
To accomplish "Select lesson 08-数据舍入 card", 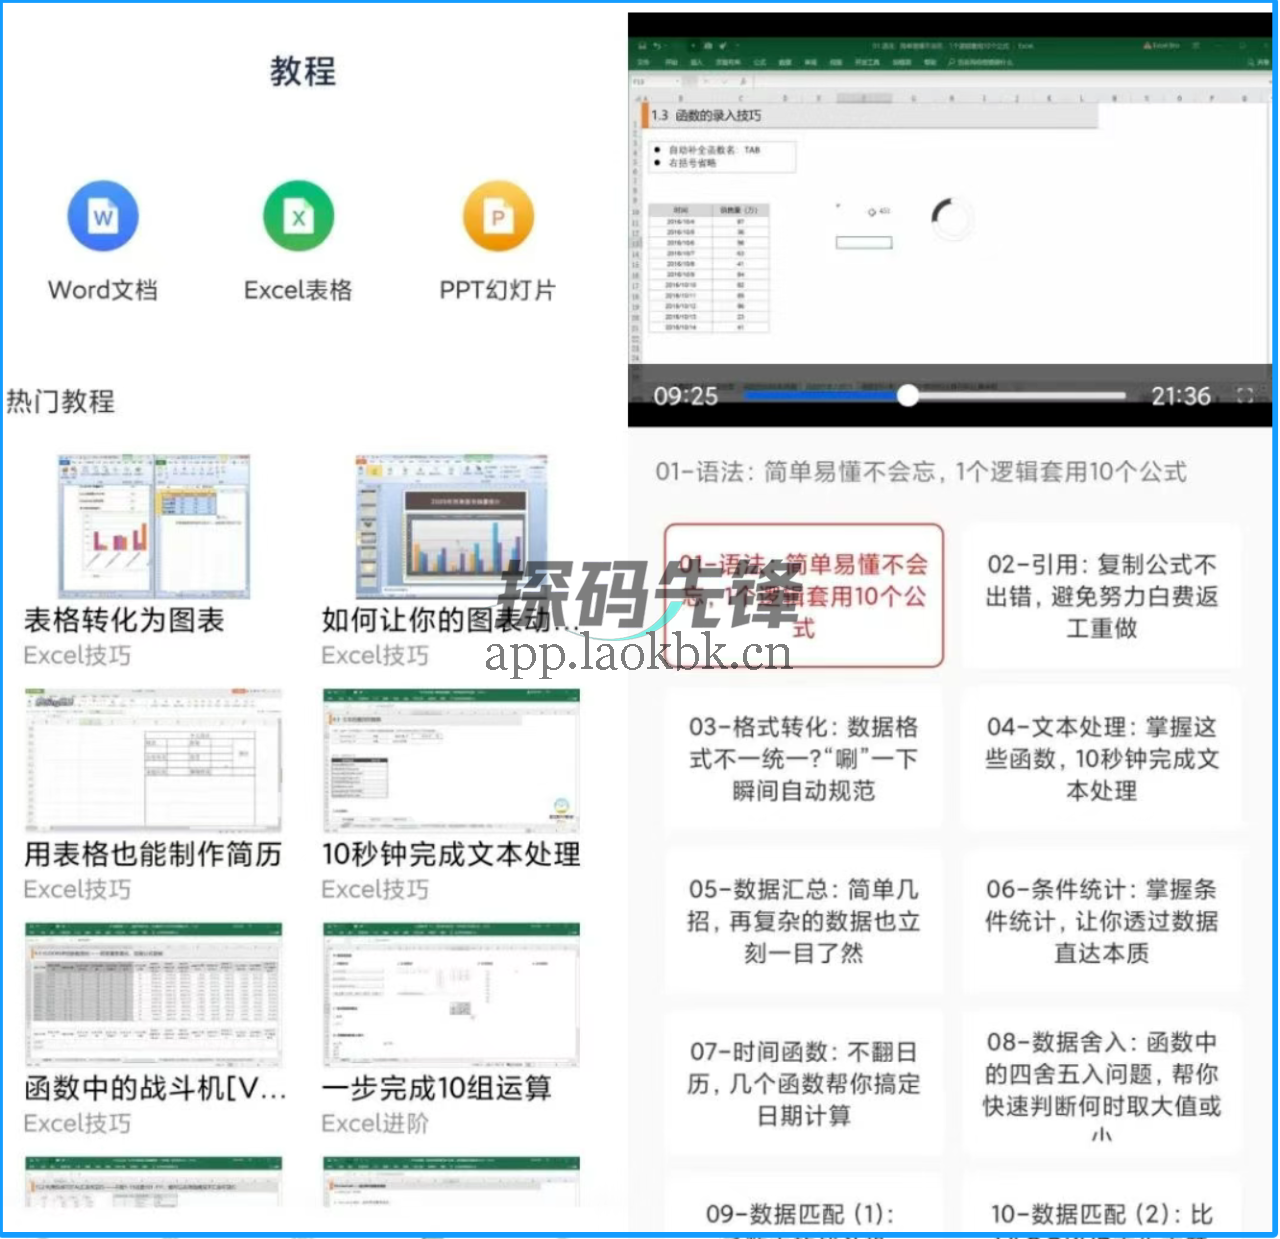I will tap(1102, 1084).
